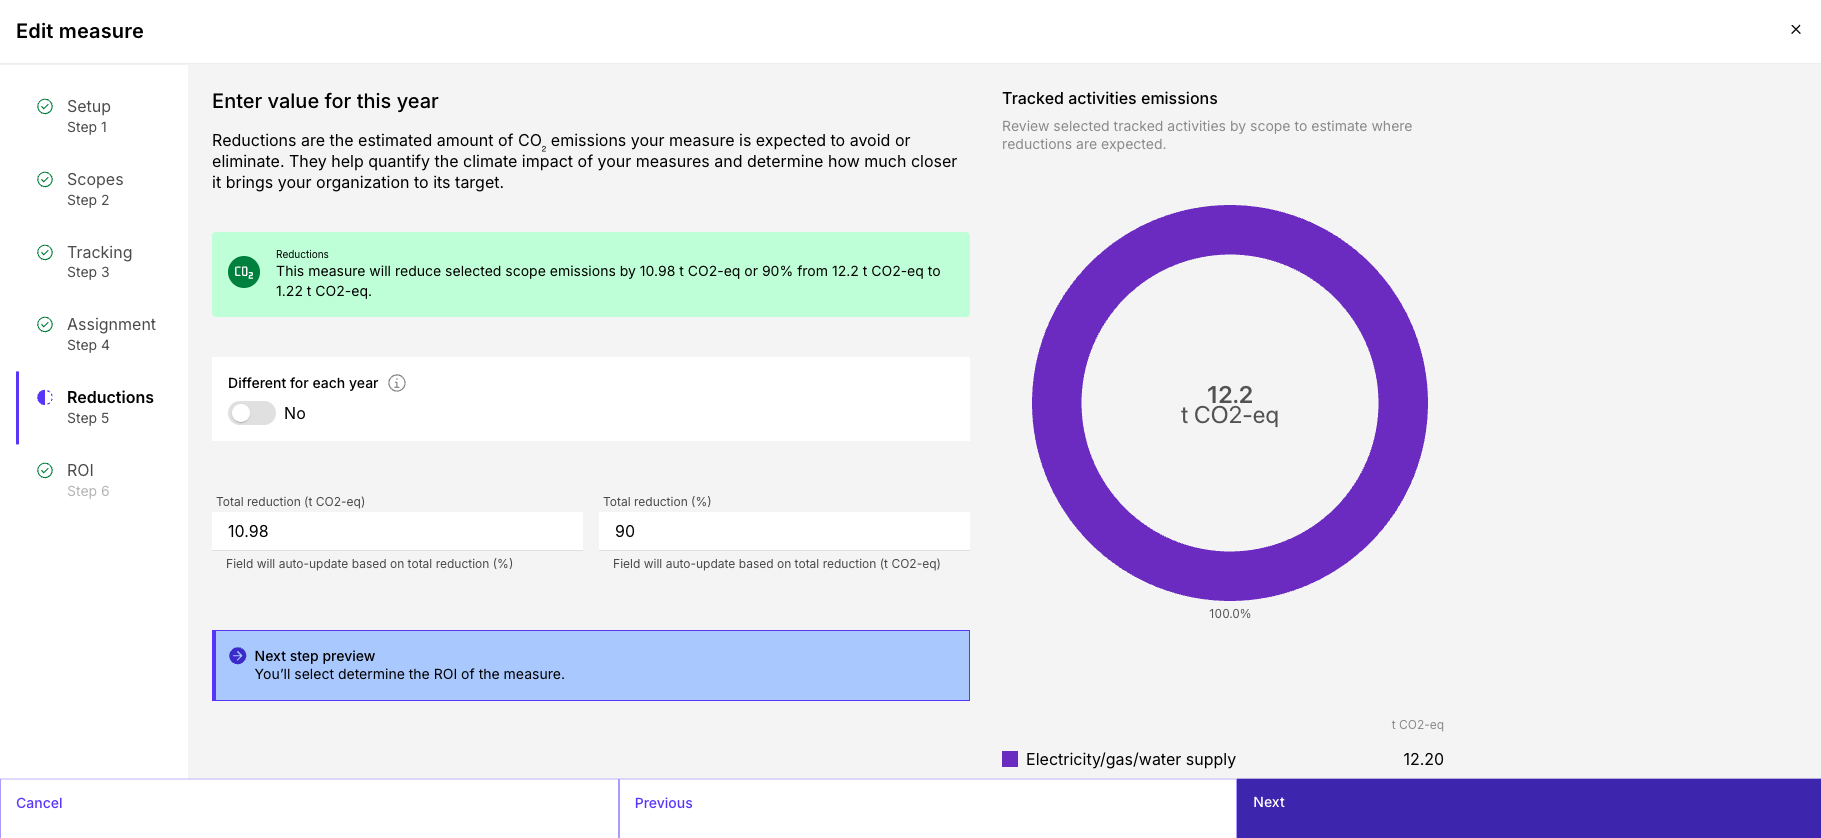The width and height of the screenshot is (1821, 838).
Task: Click the Next step preview arrow icon
Action: tap(238, 656)
